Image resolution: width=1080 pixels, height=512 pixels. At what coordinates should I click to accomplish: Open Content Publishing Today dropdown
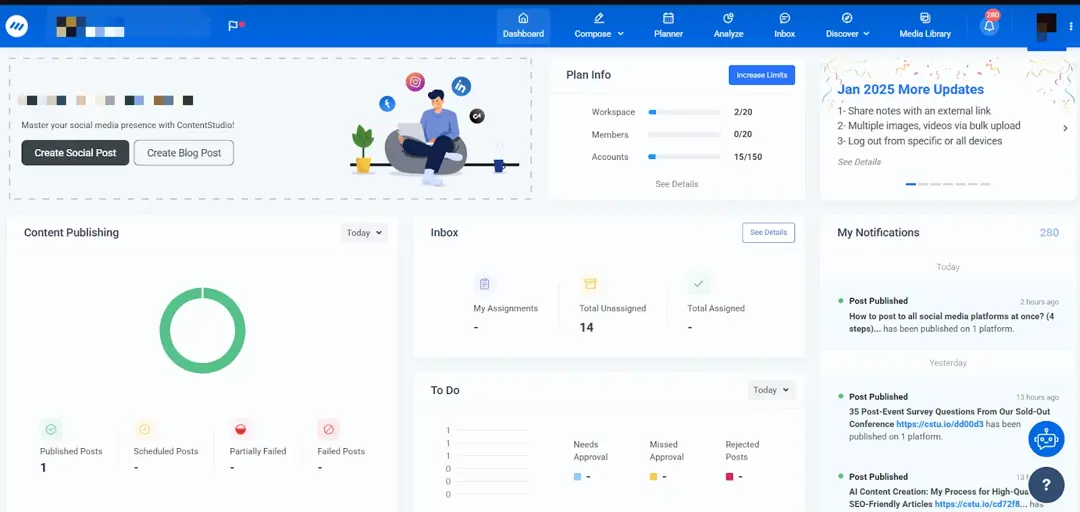(x=364, y=233)
